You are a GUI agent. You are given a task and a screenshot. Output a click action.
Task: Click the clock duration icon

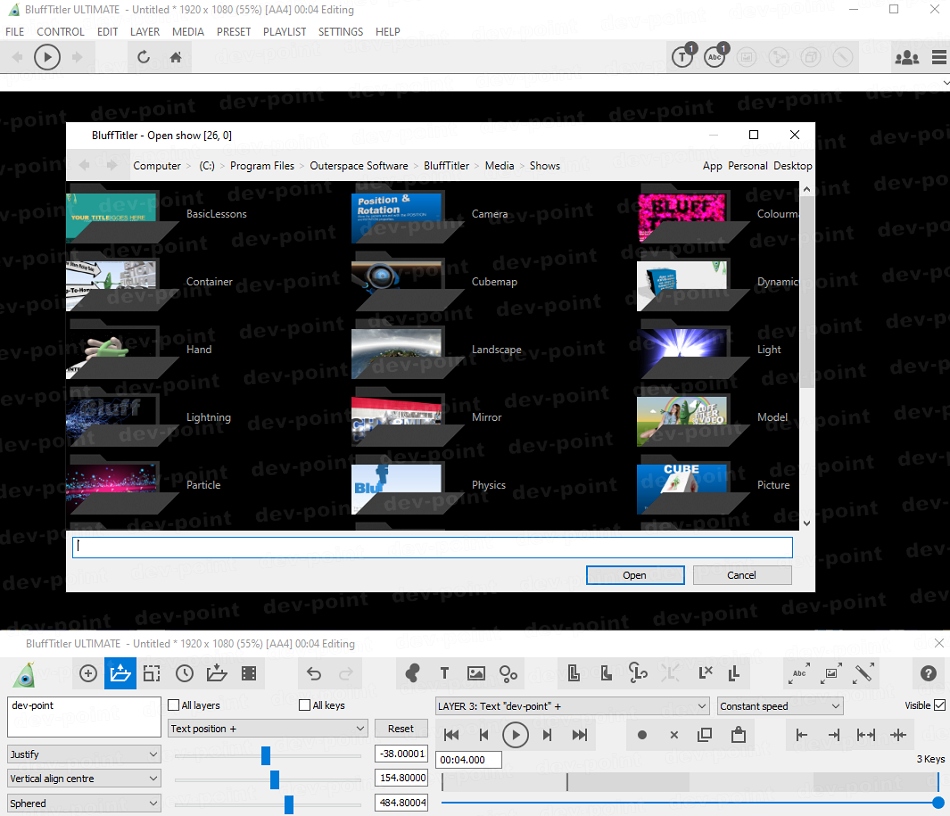[184, 673]
